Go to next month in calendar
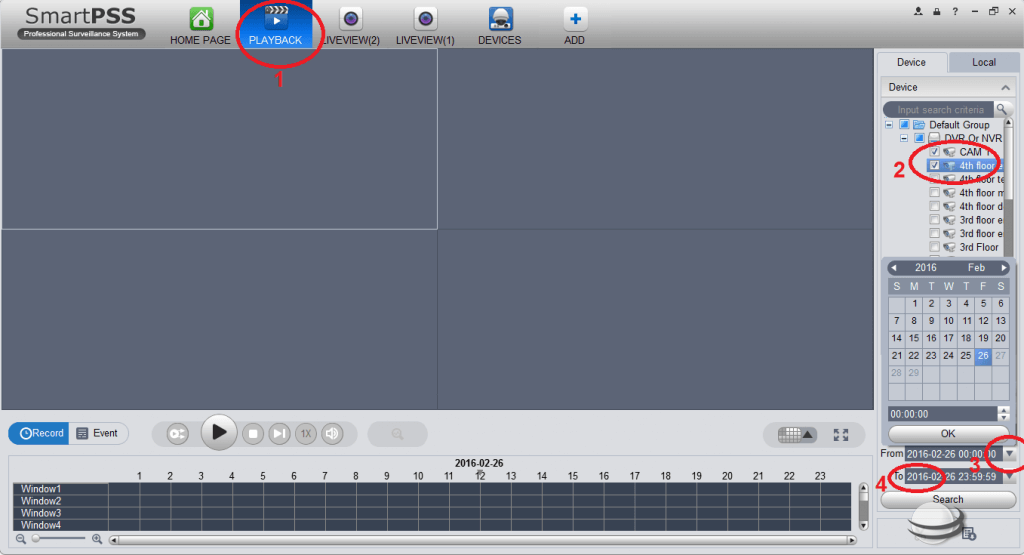 tap(1004, 268)
